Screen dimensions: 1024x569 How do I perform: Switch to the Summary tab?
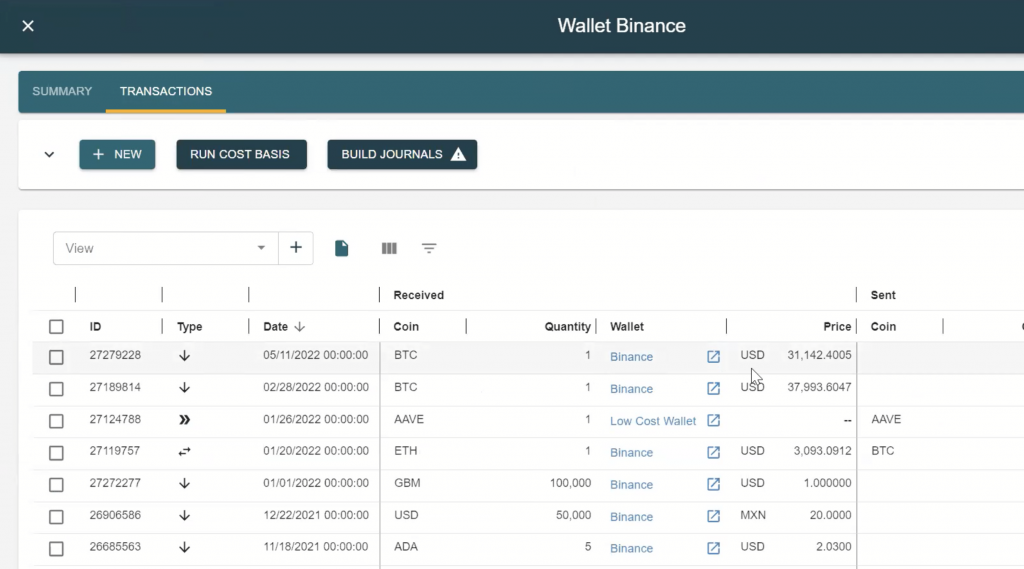[62, 91]
